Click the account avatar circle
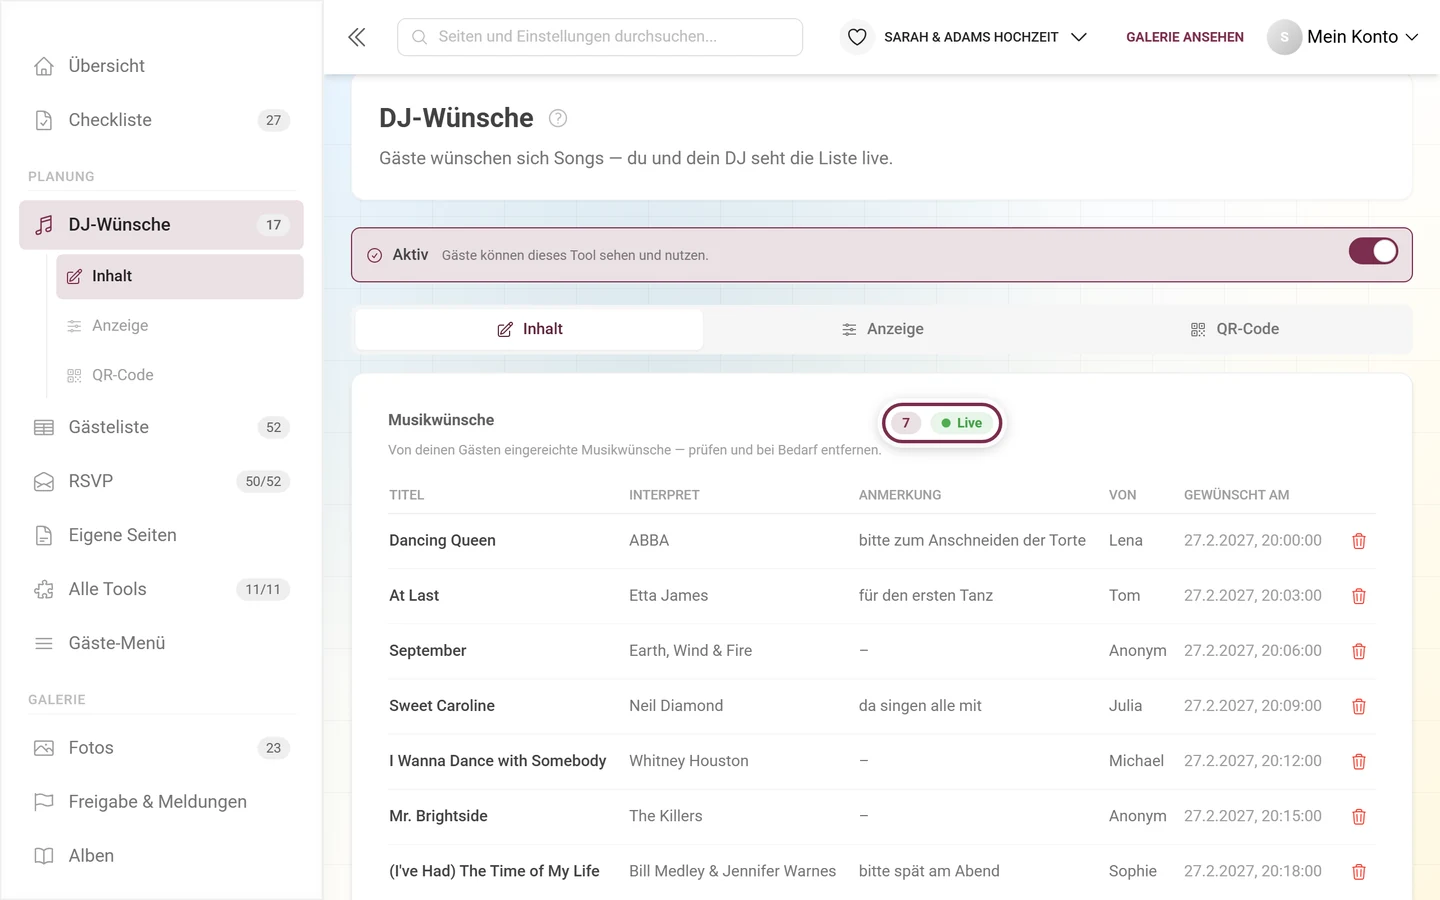 click(x=1284, y=37)
